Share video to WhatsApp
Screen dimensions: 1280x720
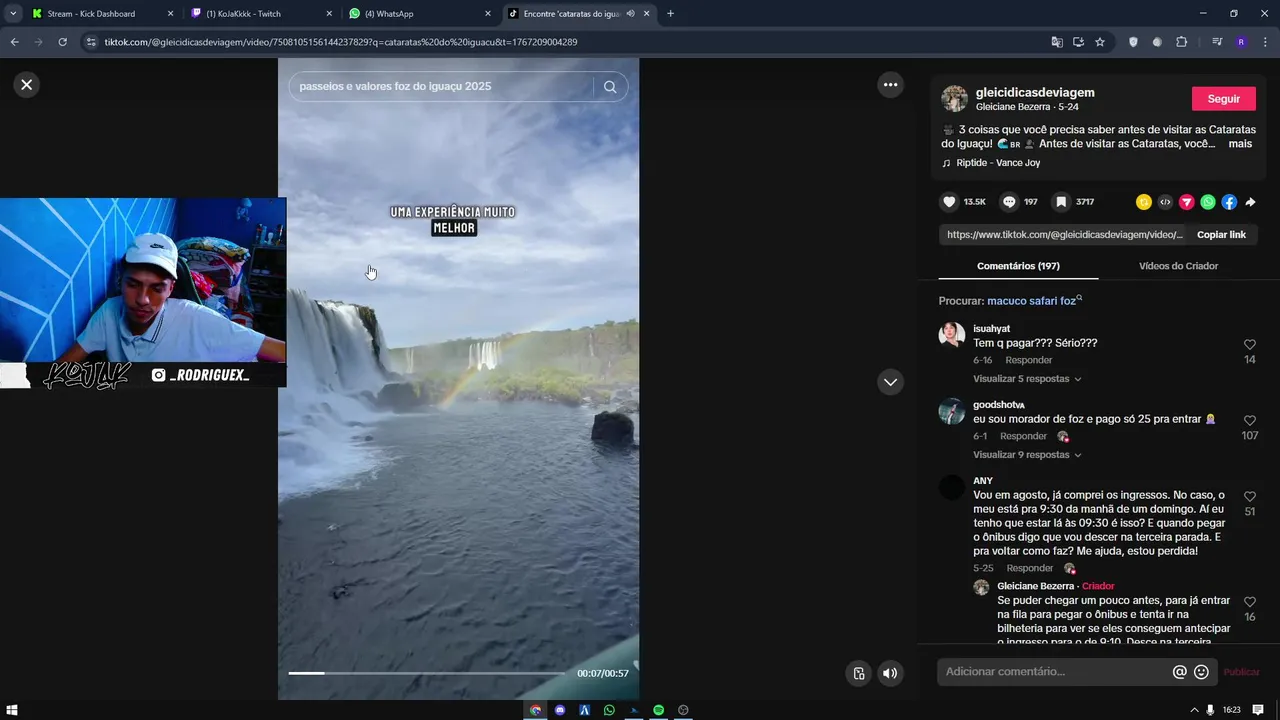click(1208, 202)
